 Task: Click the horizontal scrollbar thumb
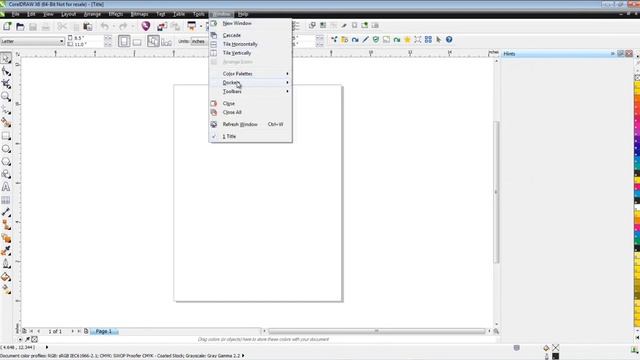(377, 331)
